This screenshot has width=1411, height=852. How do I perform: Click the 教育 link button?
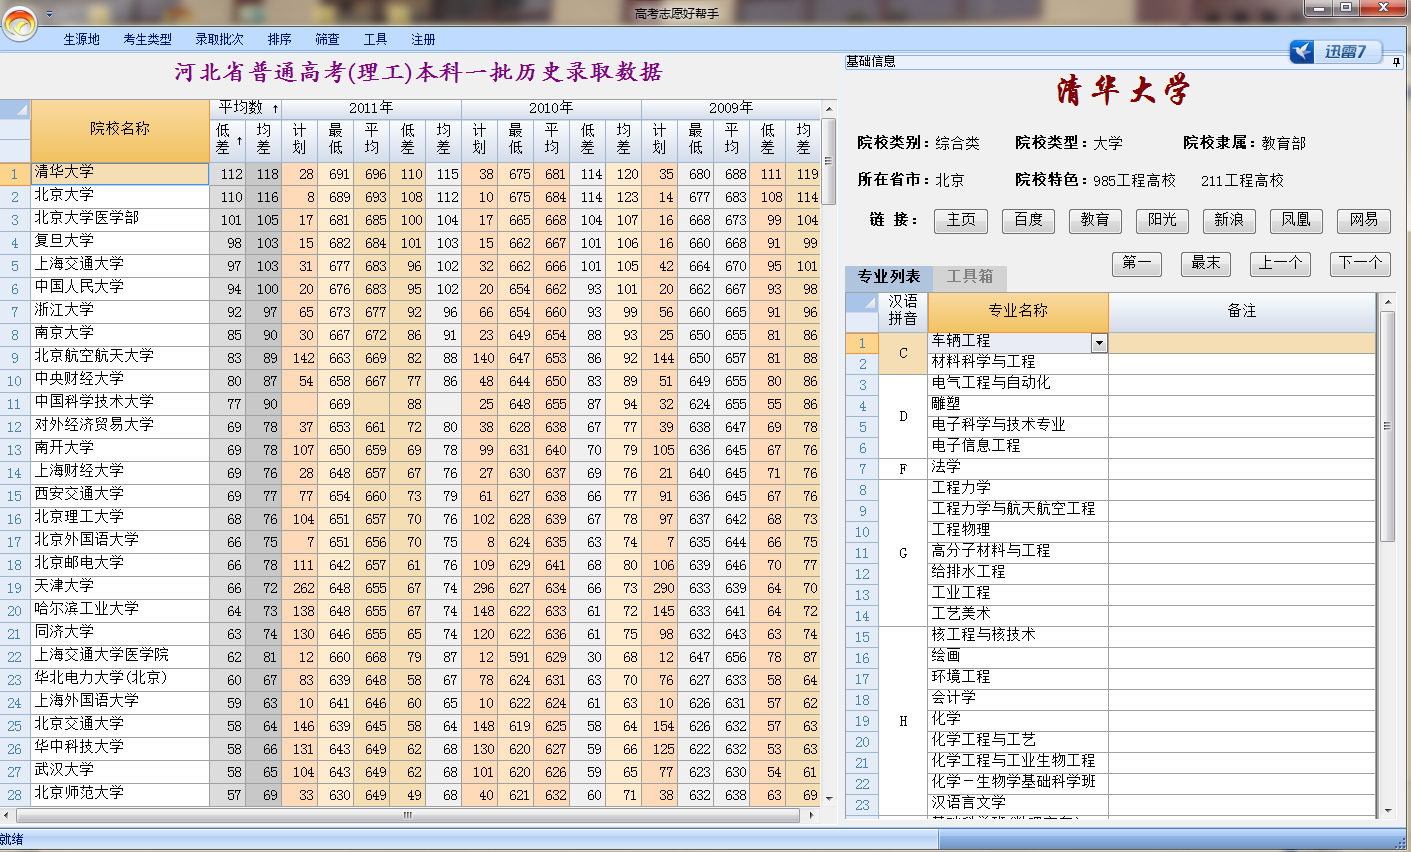(1095, 220)
